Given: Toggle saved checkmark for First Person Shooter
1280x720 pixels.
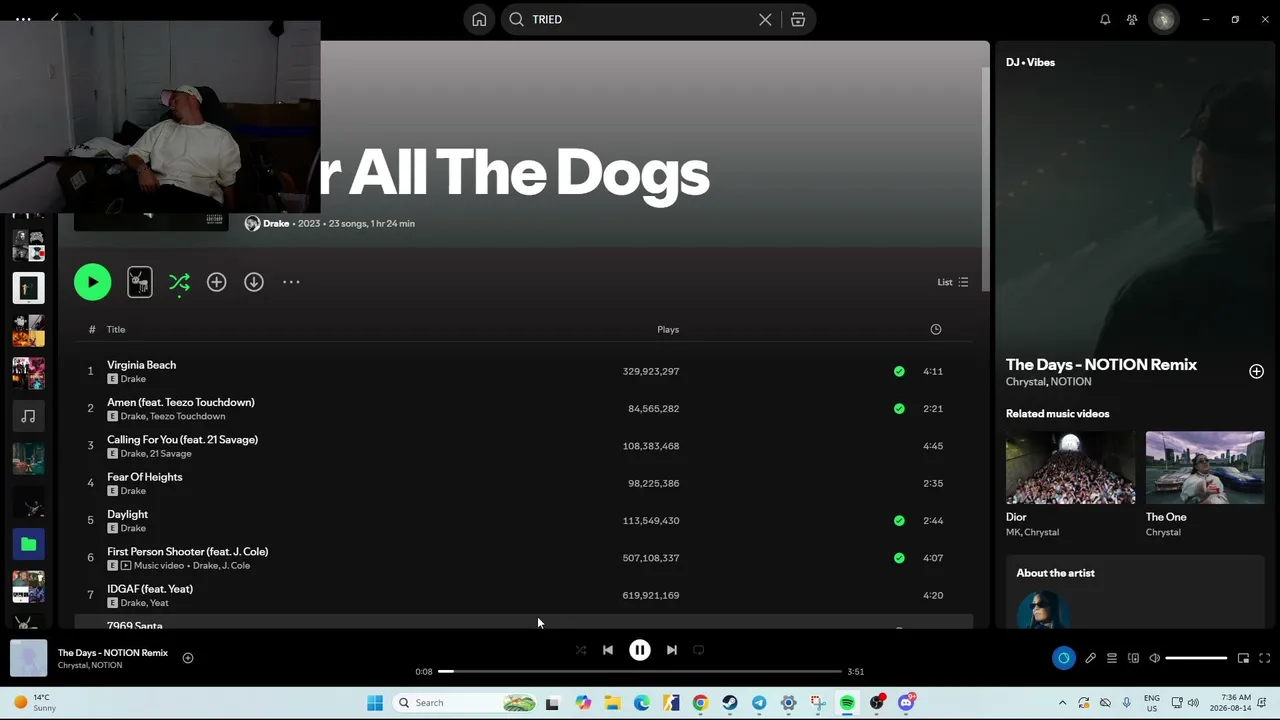Looking at the screenshot, I should pyautogui.click(x=899, y=558).
